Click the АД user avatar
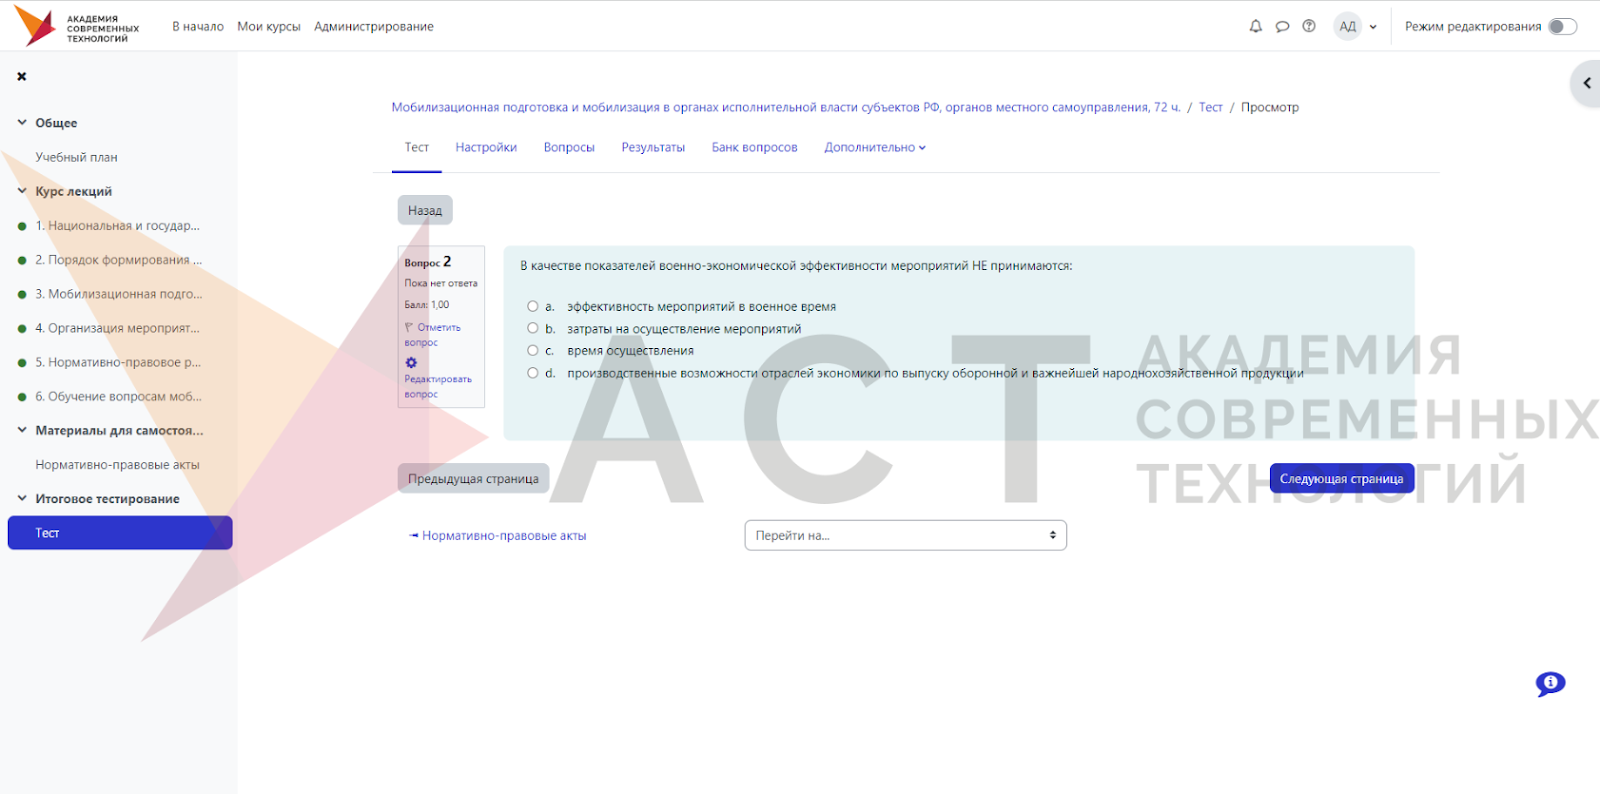 point(1348,27)
